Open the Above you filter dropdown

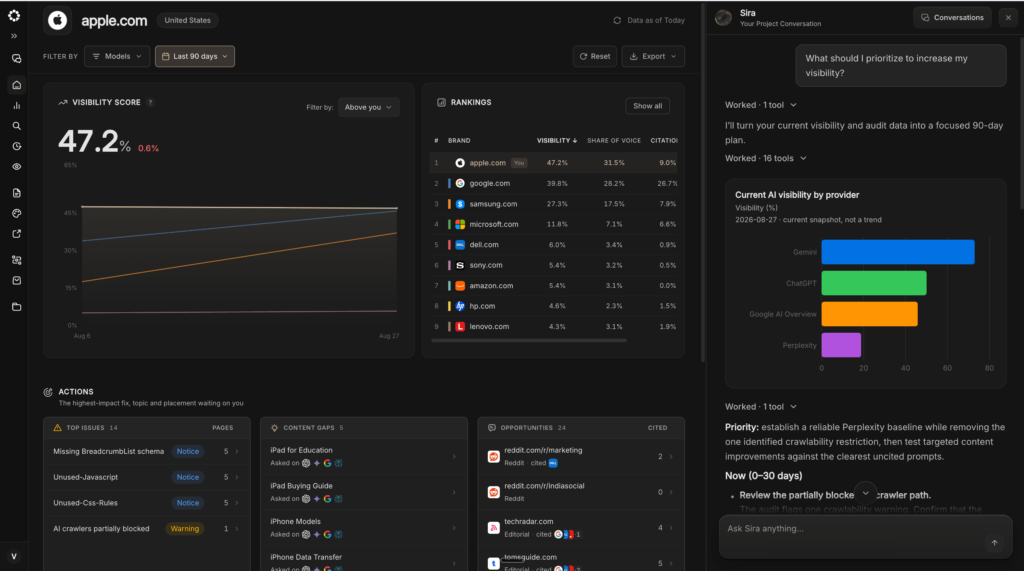pyautogui.click(x=368, y=107)
